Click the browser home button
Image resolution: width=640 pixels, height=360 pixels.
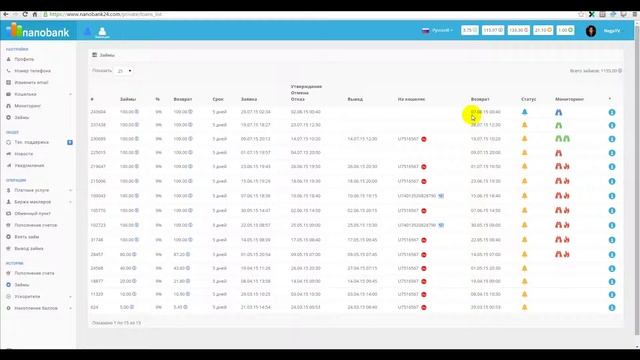pyautogui.click(x=35, y=14)
